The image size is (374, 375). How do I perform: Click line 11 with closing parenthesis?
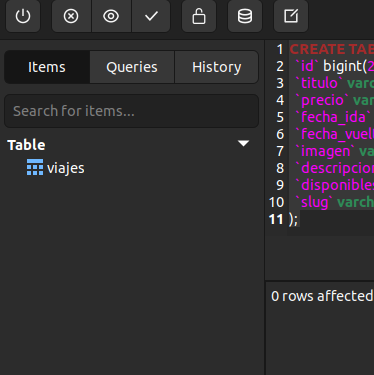tap(294, 219)
